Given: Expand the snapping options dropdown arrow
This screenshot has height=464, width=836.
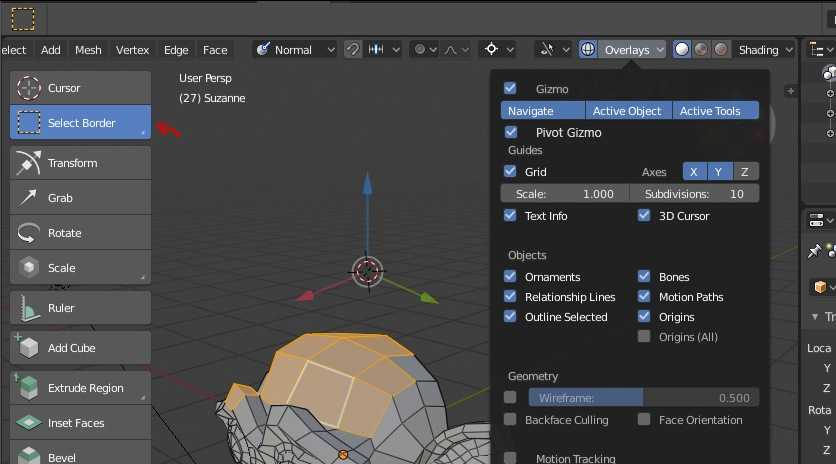Looking at the screenshot, I should (x=396, y=50).
